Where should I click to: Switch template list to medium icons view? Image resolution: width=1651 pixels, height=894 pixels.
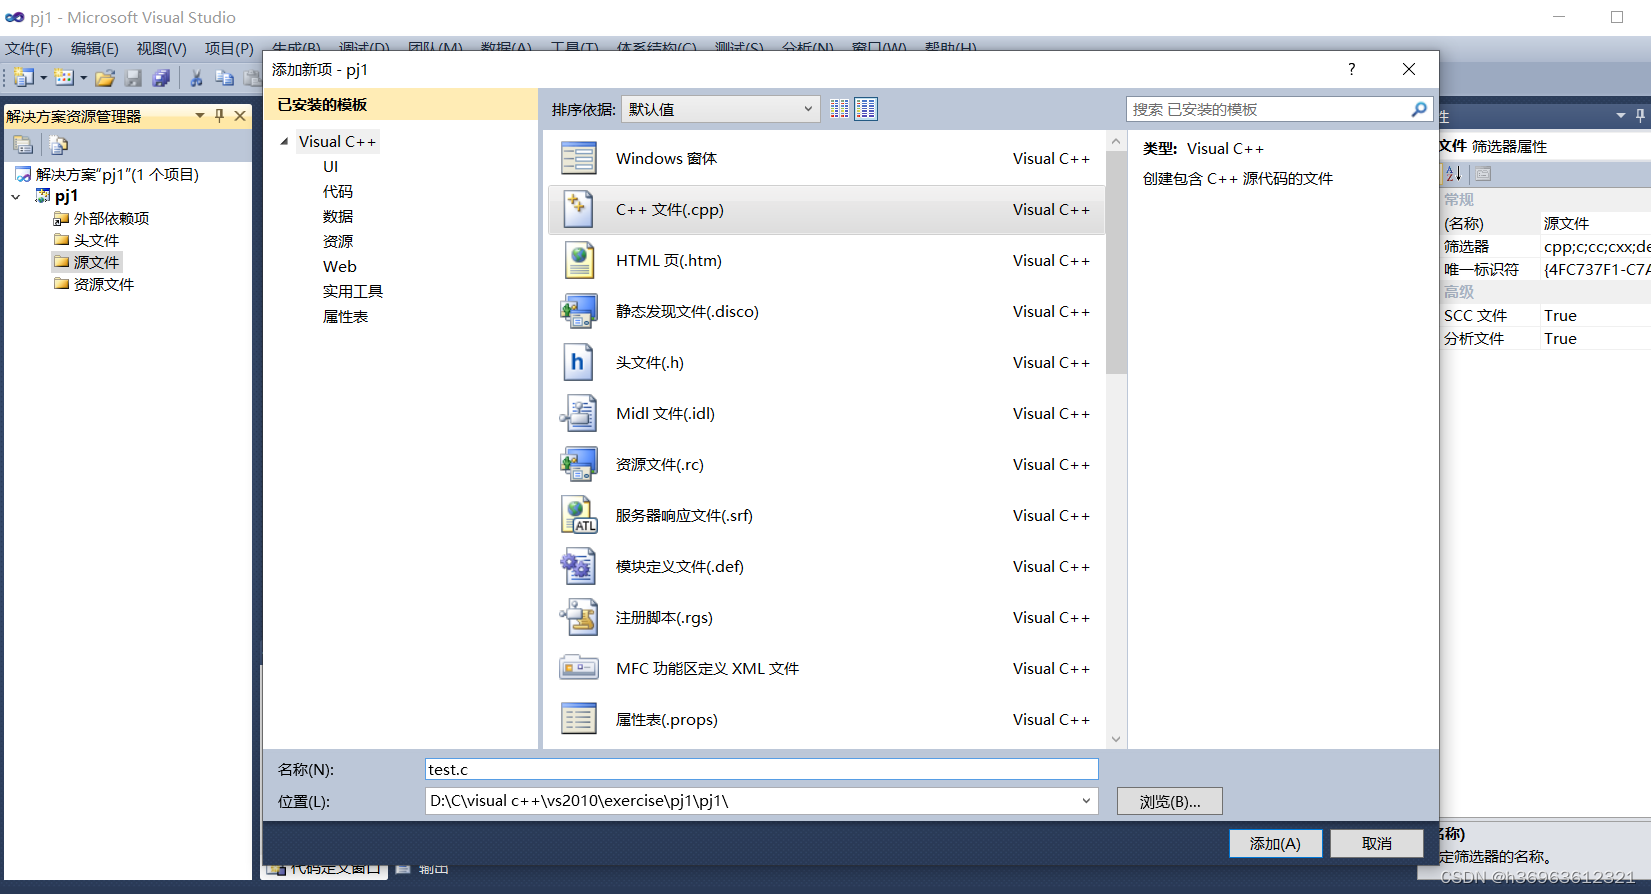click(866, 109)
